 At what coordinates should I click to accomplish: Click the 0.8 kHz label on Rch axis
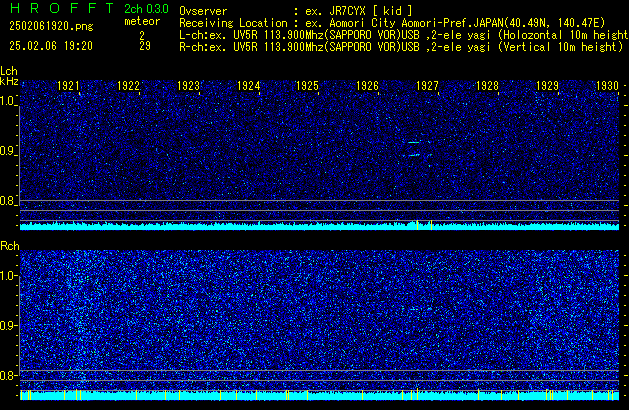(7, 375)
